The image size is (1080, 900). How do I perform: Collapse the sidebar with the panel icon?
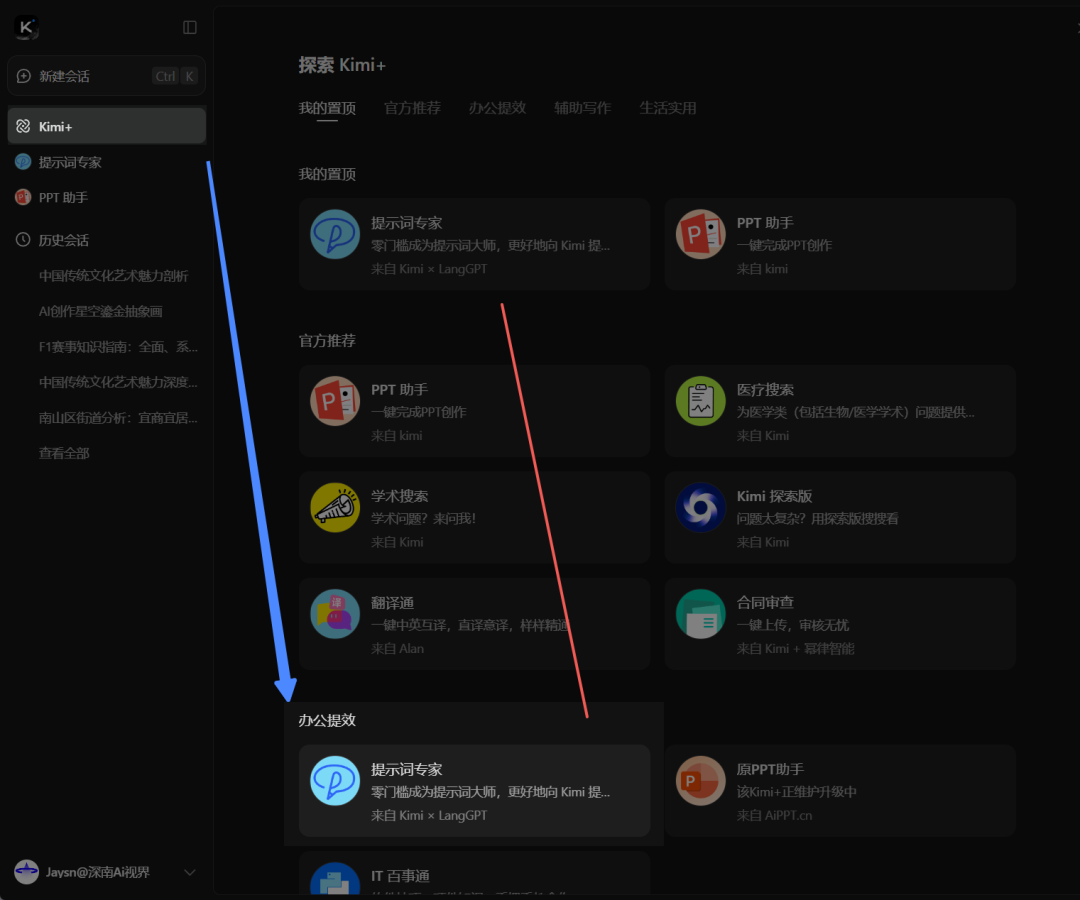tap(189, 27)
